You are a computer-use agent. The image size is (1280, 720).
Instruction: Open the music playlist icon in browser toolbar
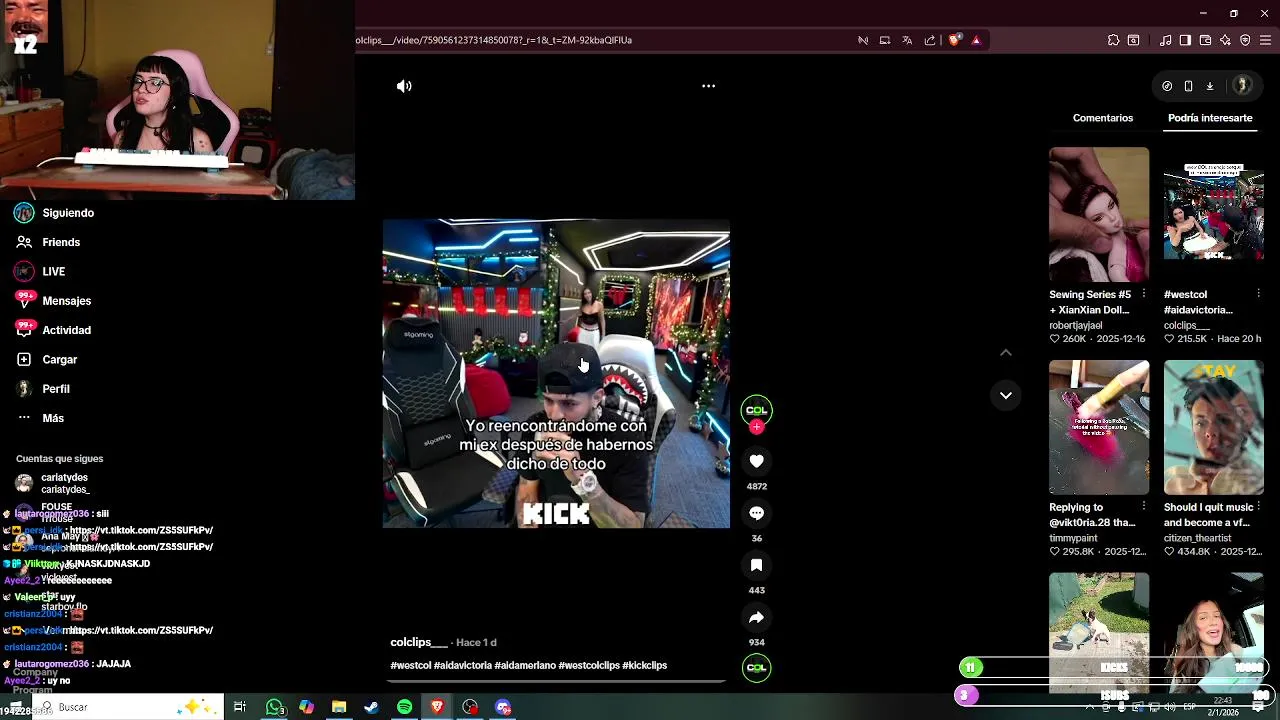click(1165, 40)
